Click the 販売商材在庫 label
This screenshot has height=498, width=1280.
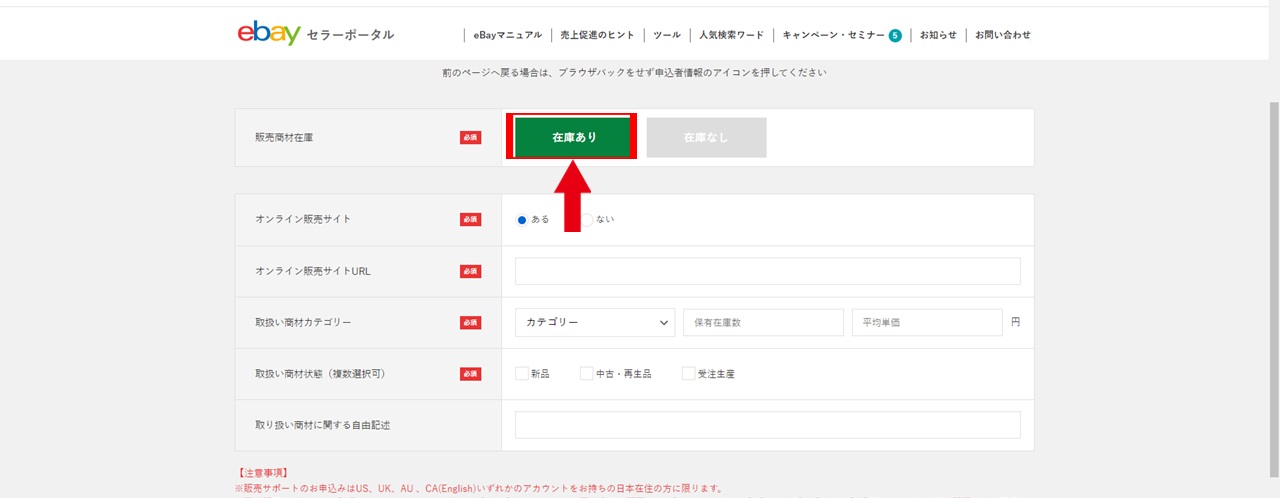tap(284, 137)
